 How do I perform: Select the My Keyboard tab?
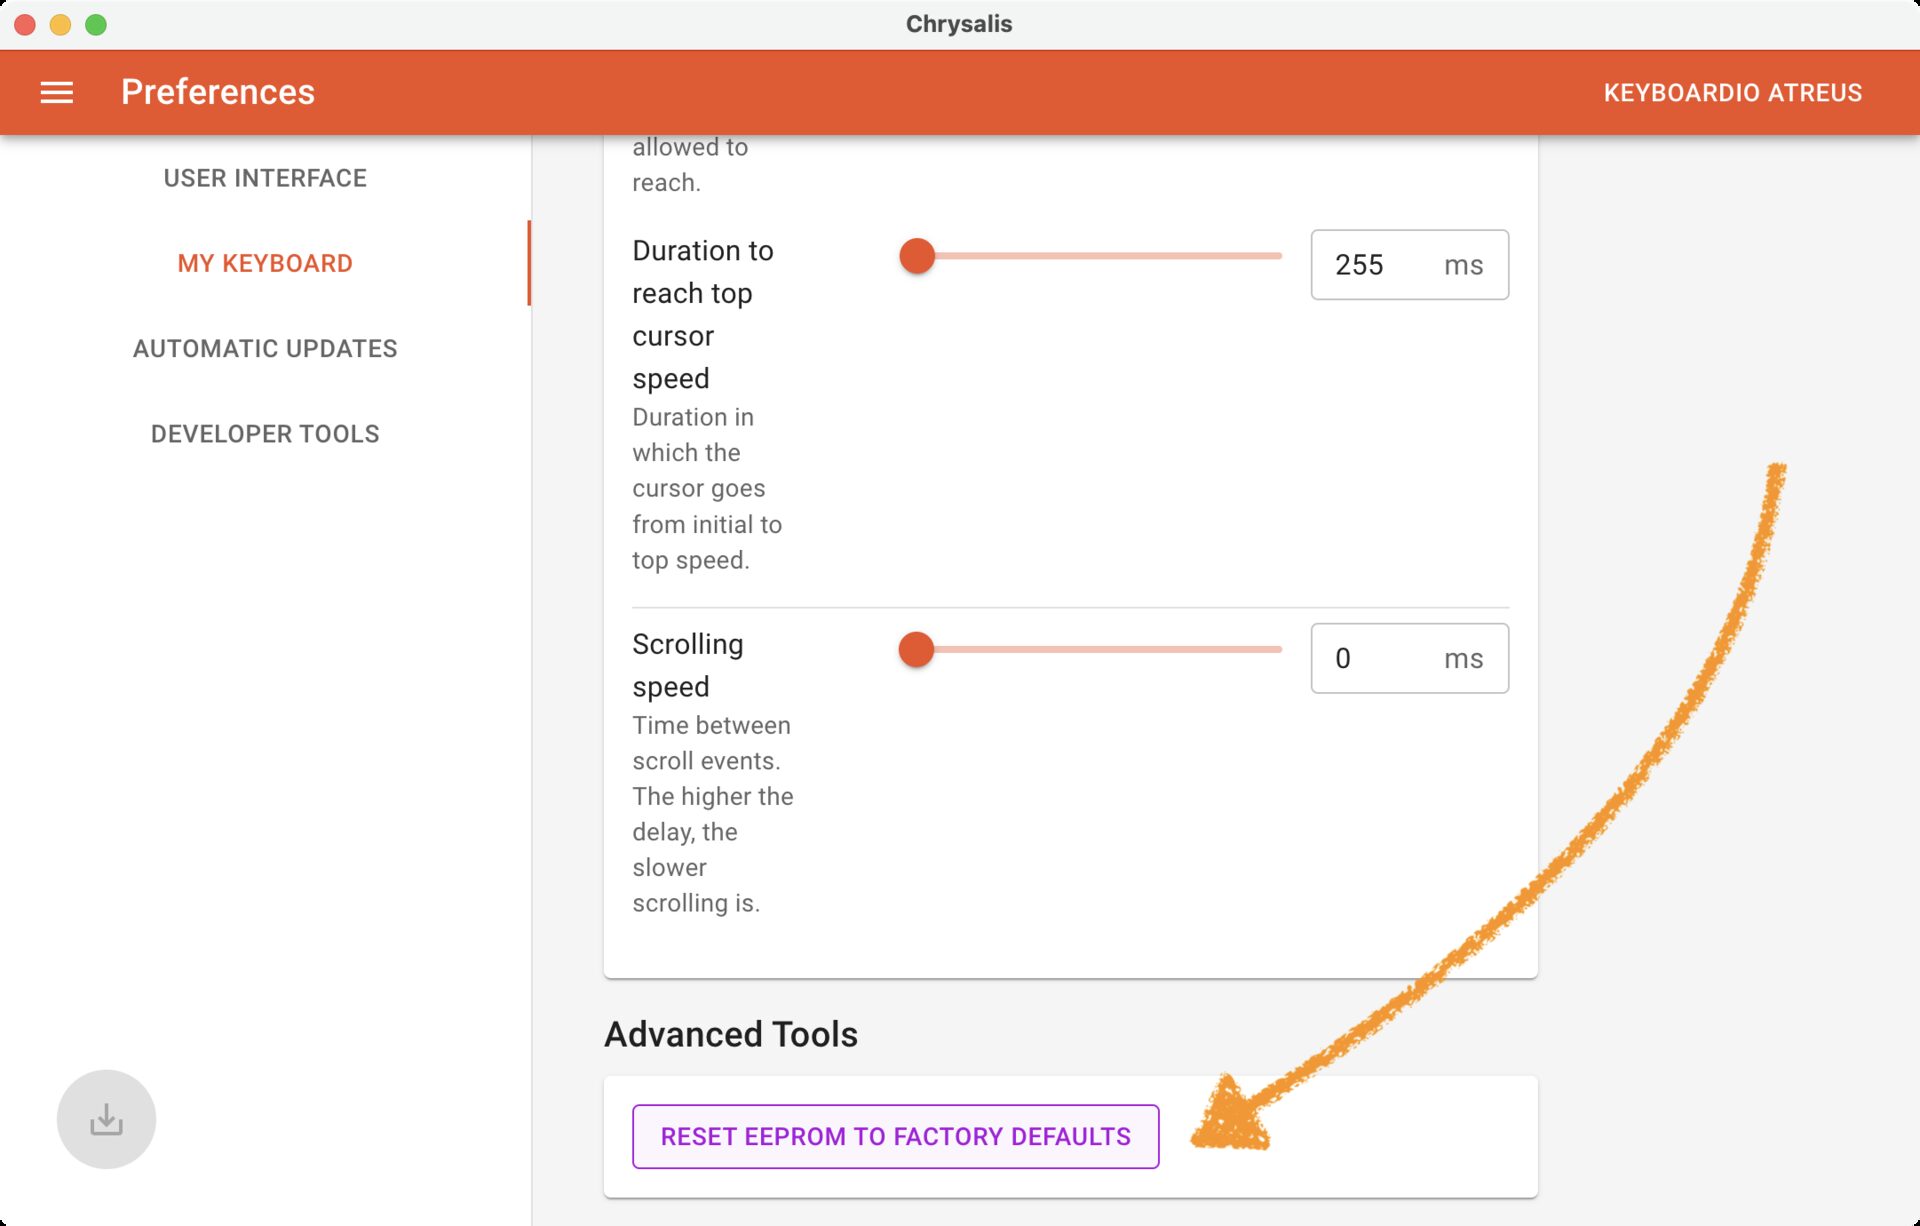pos(265,263)
